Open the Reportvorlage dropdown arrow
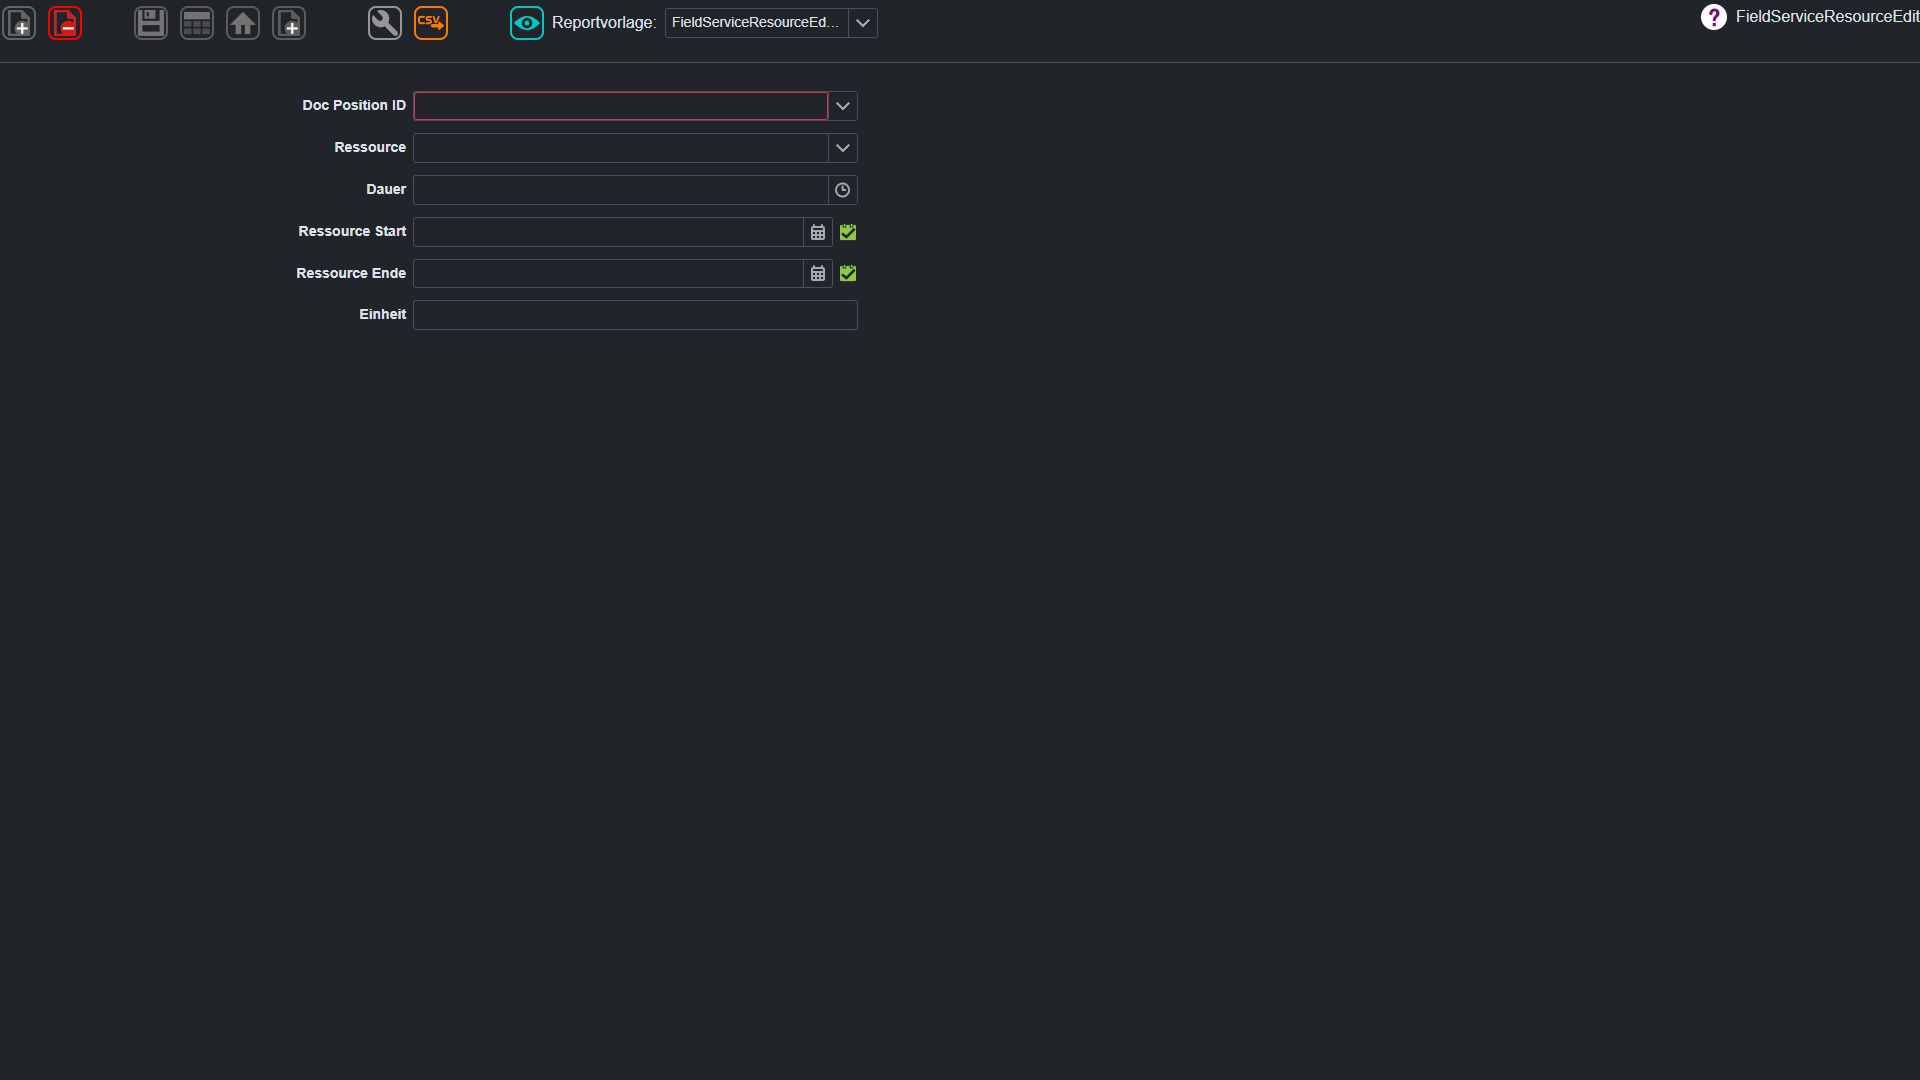The height and width of the screenshot is (1080, 1920). coord(863,23)
